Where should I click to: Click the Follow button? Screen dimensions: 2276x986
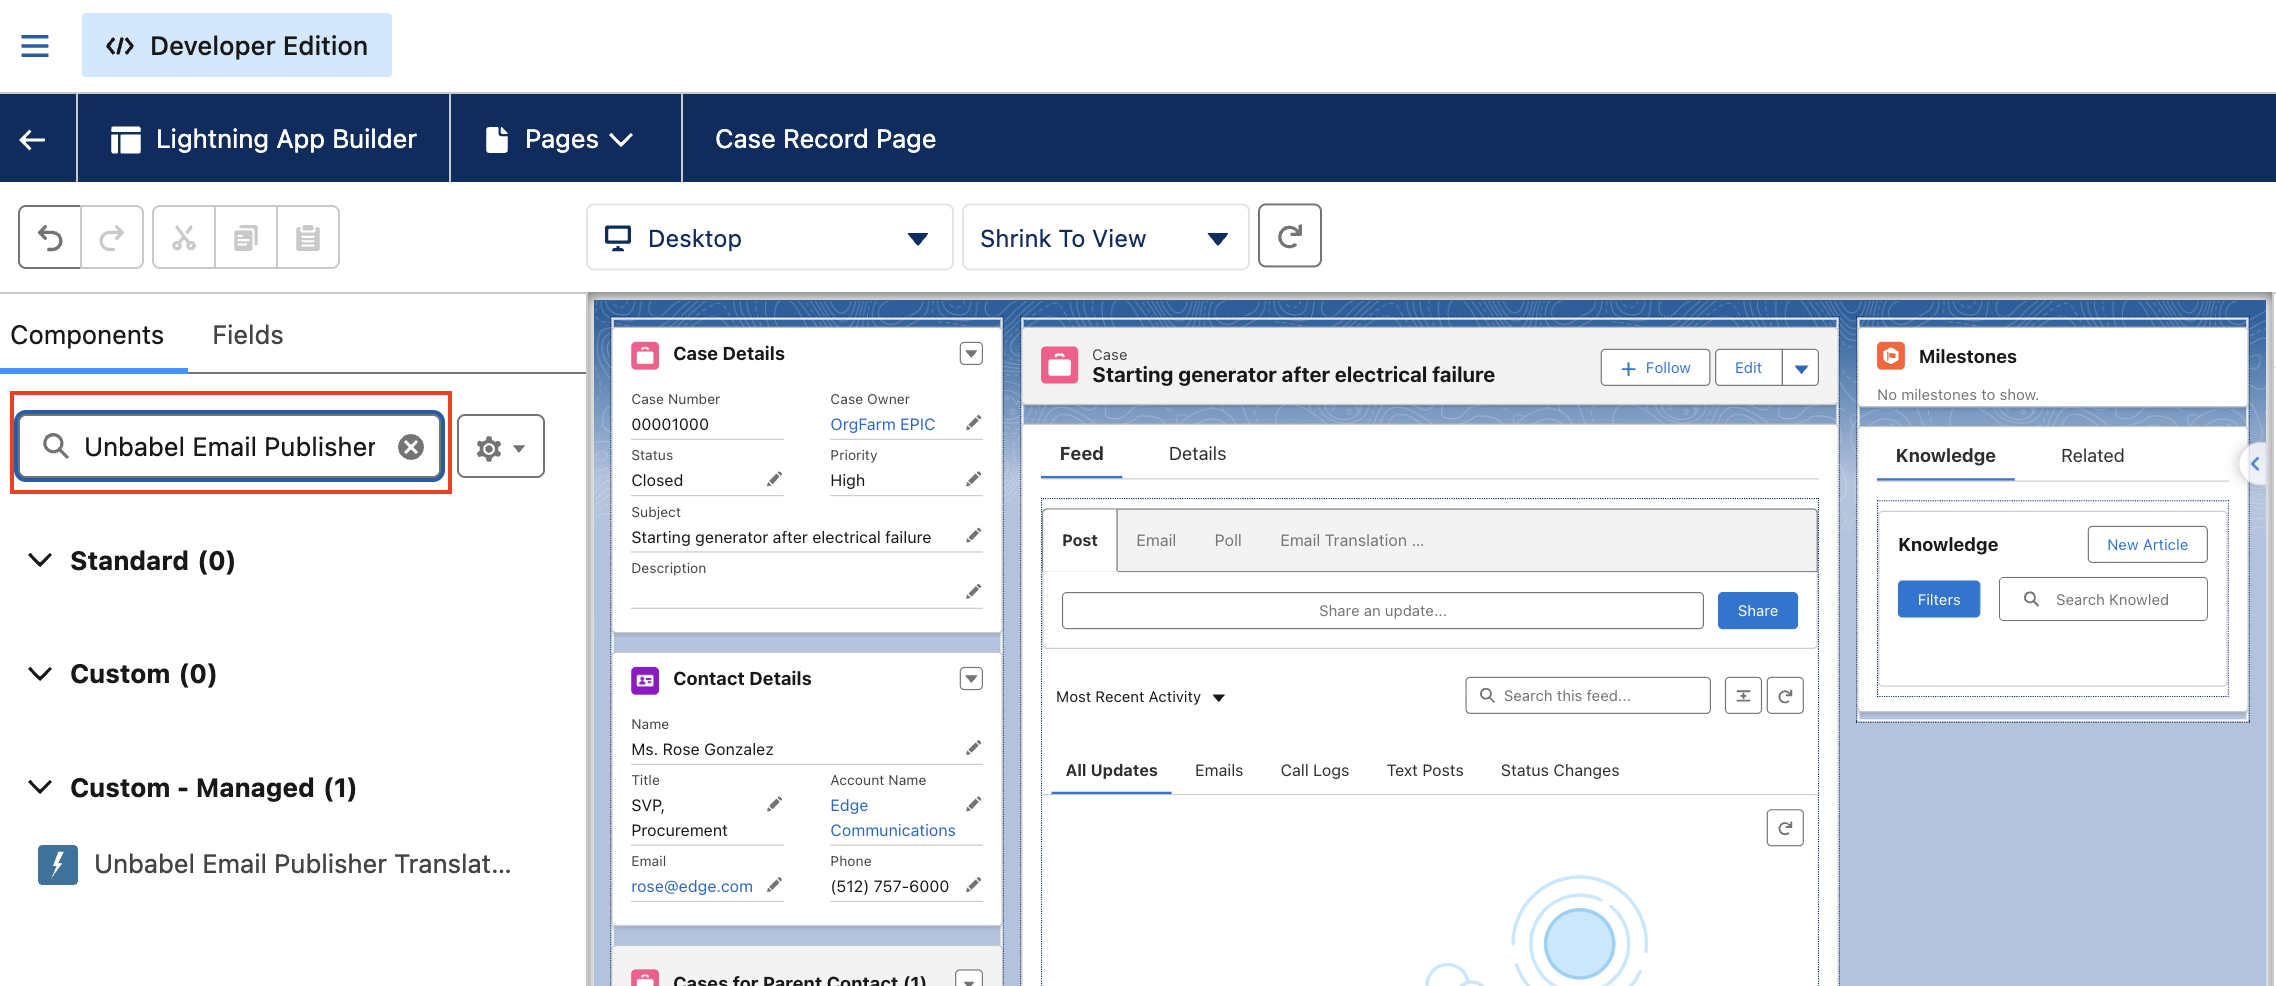(1655, 368)
